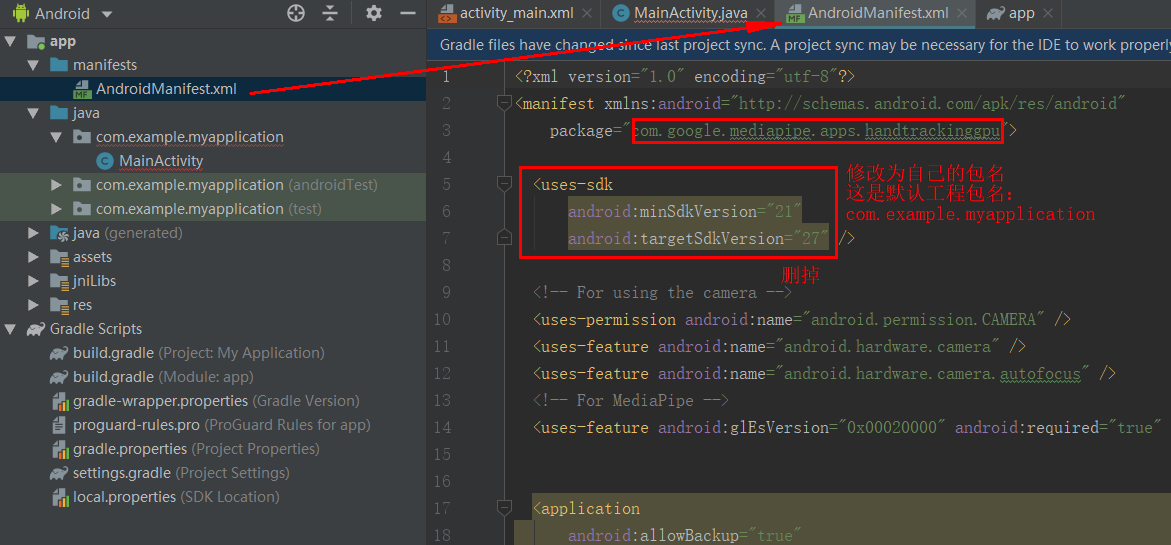Viewport: 1171px width, 545px height.
Task: Close the AndroidManifest.xml tab
Action: (x=962, y=13)
